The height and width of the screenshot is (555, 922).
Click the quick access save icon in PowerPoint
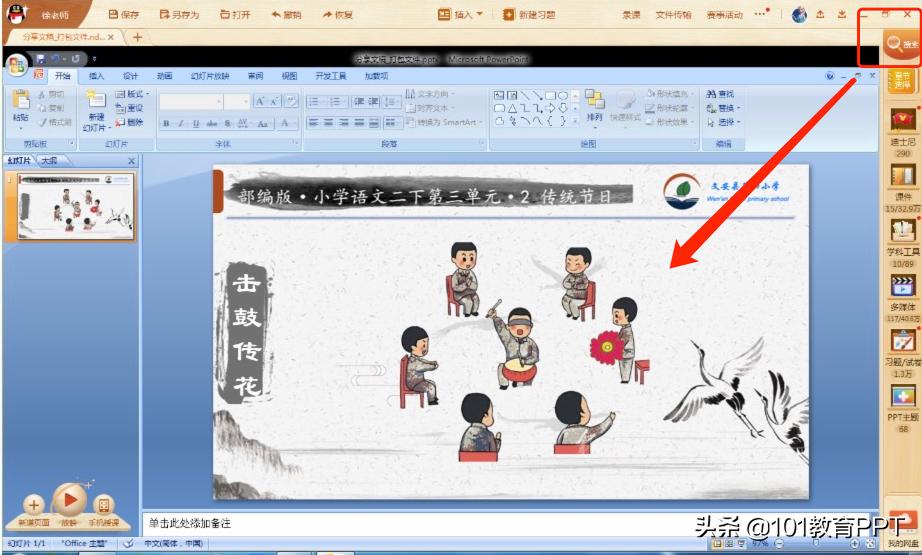pyautogui.click(x=41, y=59)
